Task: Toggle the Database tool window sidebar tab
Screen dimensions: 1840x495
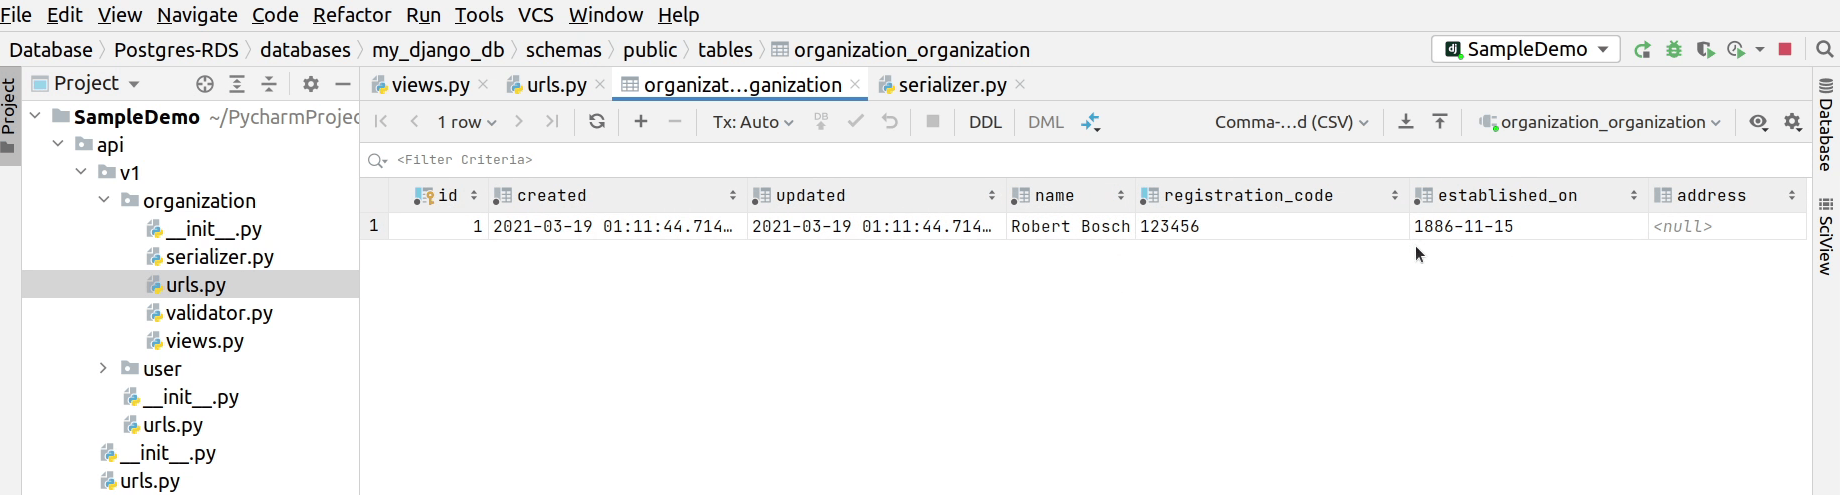Action: [x=1826, y=126]
